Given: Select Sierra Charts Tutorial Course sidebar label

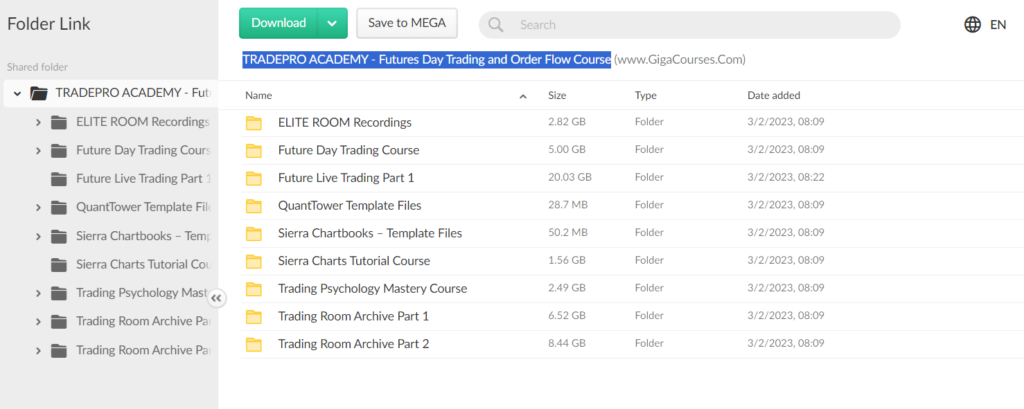Looking at the screenshot, I should (x=142, y=265).
